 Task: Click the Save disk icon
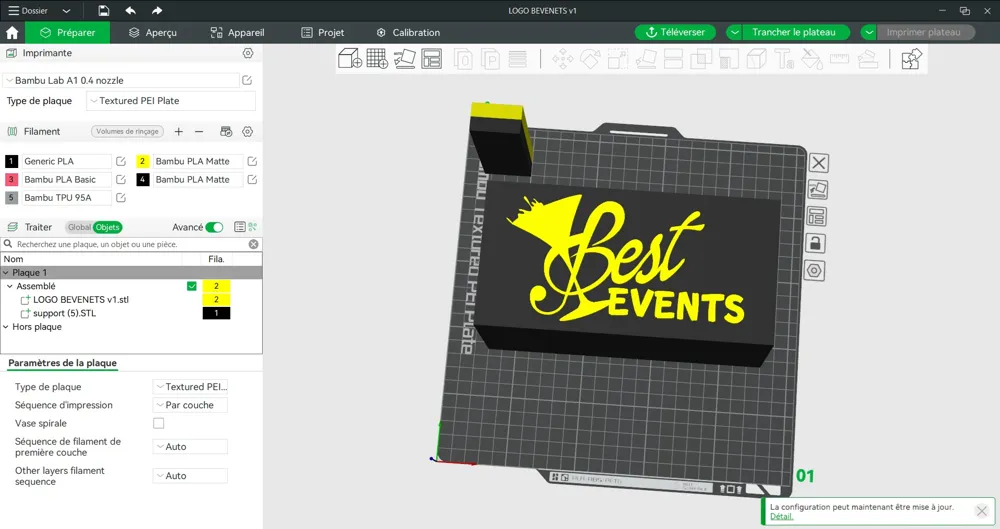tap(103, 11)
